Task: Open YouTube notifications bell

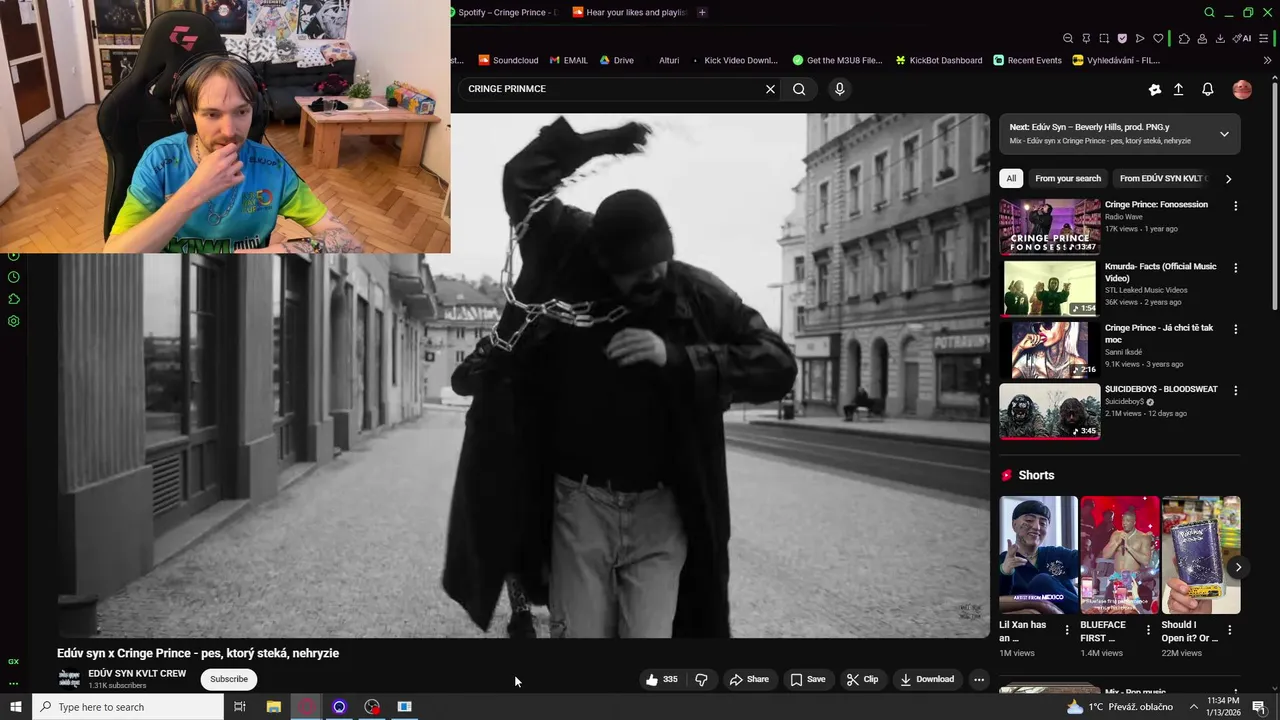Action: 1207,89
